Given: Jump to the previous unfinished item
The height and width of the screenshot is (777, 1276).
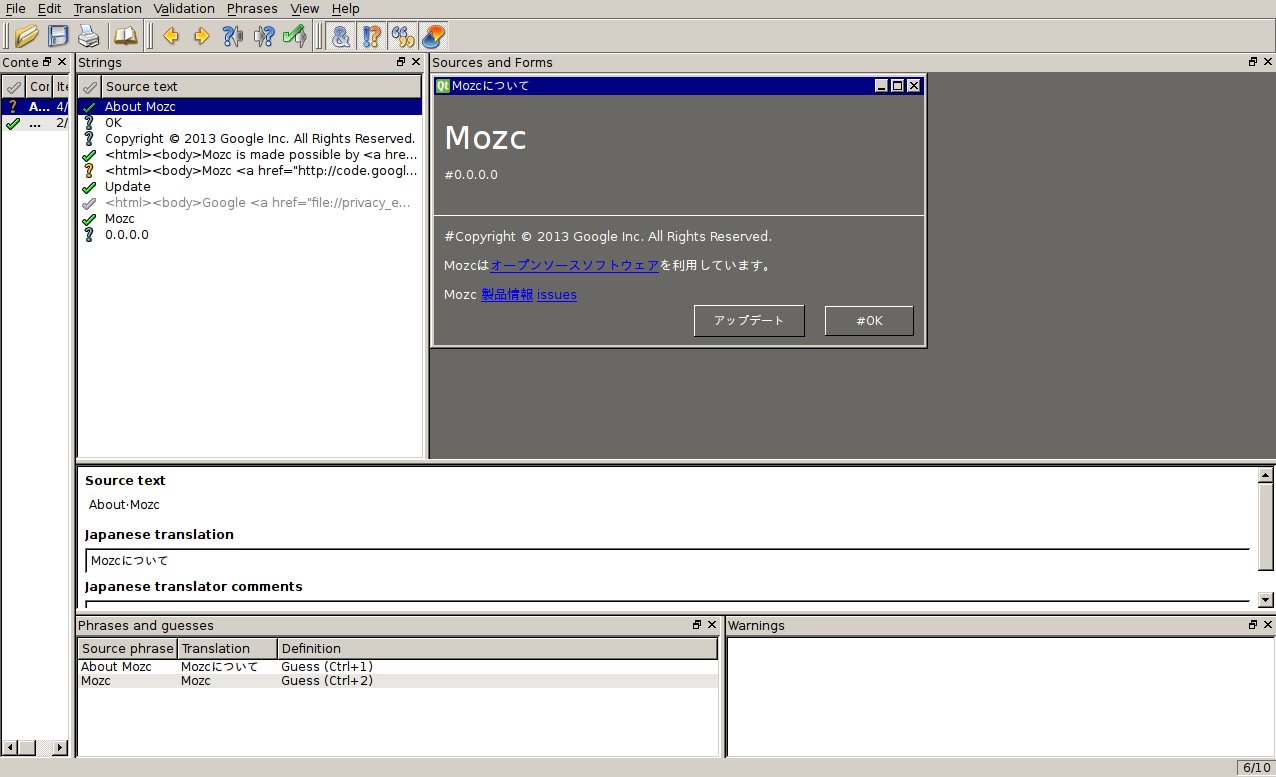Looking at the screenshot, I should pos(233,37).
